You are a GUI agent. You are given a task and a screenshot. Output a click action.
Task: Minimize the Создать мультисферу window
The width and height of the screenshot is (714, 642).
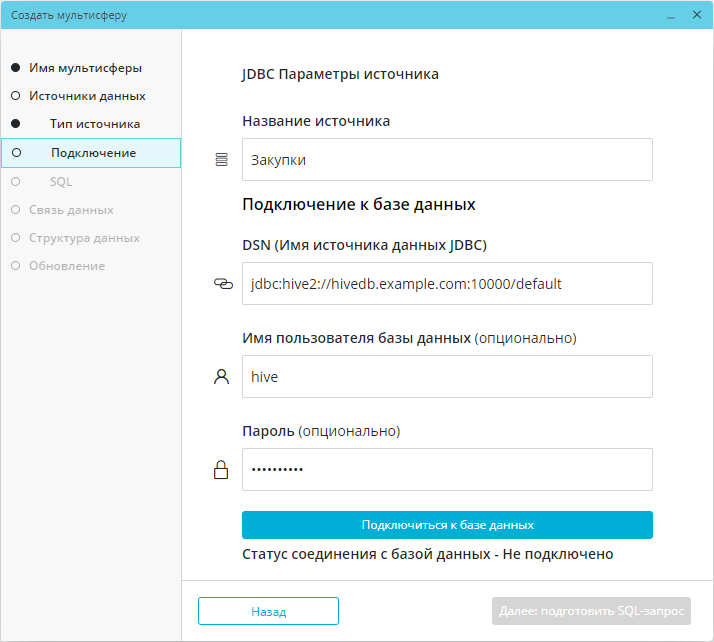click(x=669, y=15)
